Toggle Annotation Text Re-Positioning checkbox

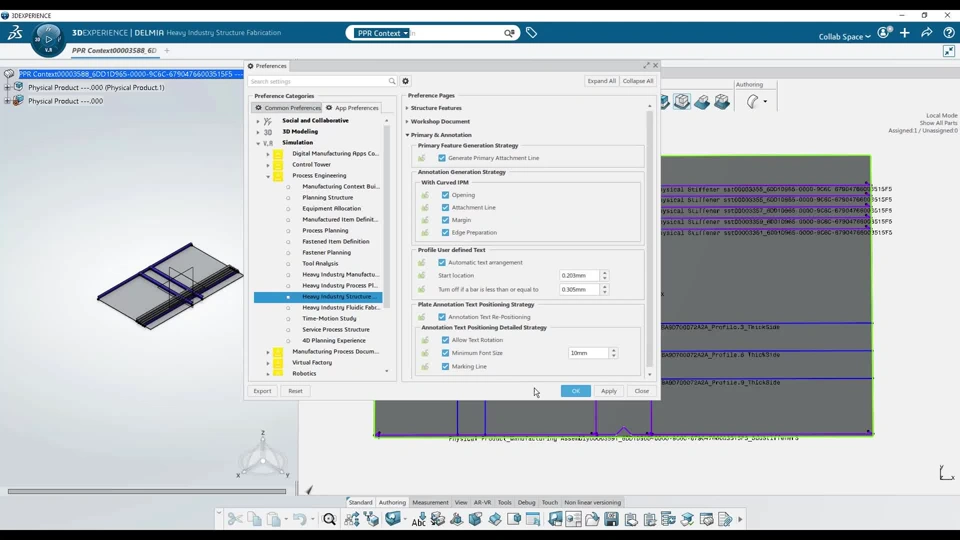coord(442,317)
